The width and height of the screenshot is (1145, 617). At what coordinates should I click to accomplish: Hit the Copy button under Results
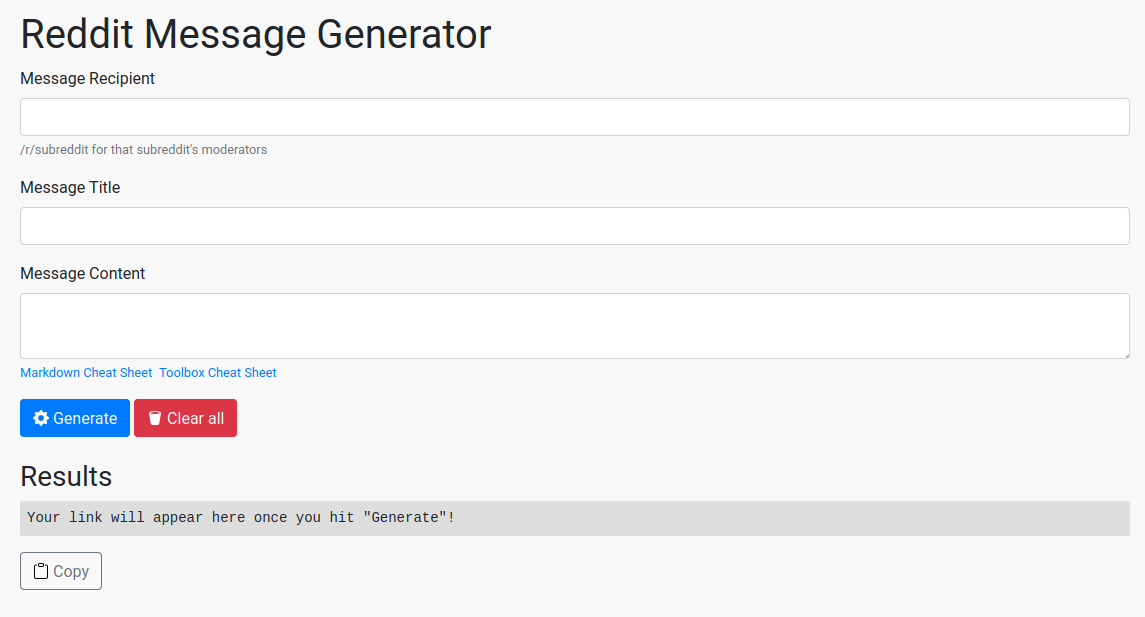tap(61, 571)
